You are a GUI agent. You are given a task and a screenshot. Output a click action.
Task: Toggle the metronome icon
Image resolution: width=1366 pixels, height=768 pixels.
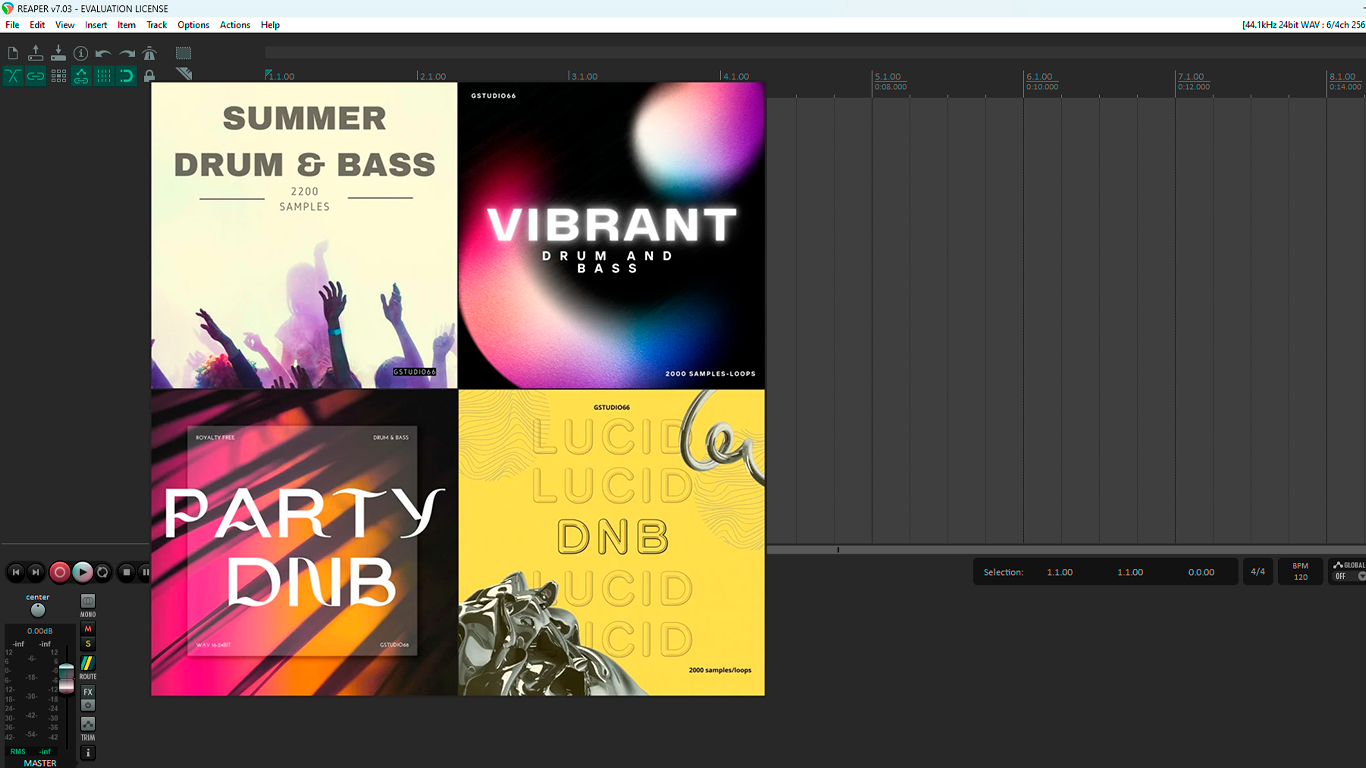point(149,53)
